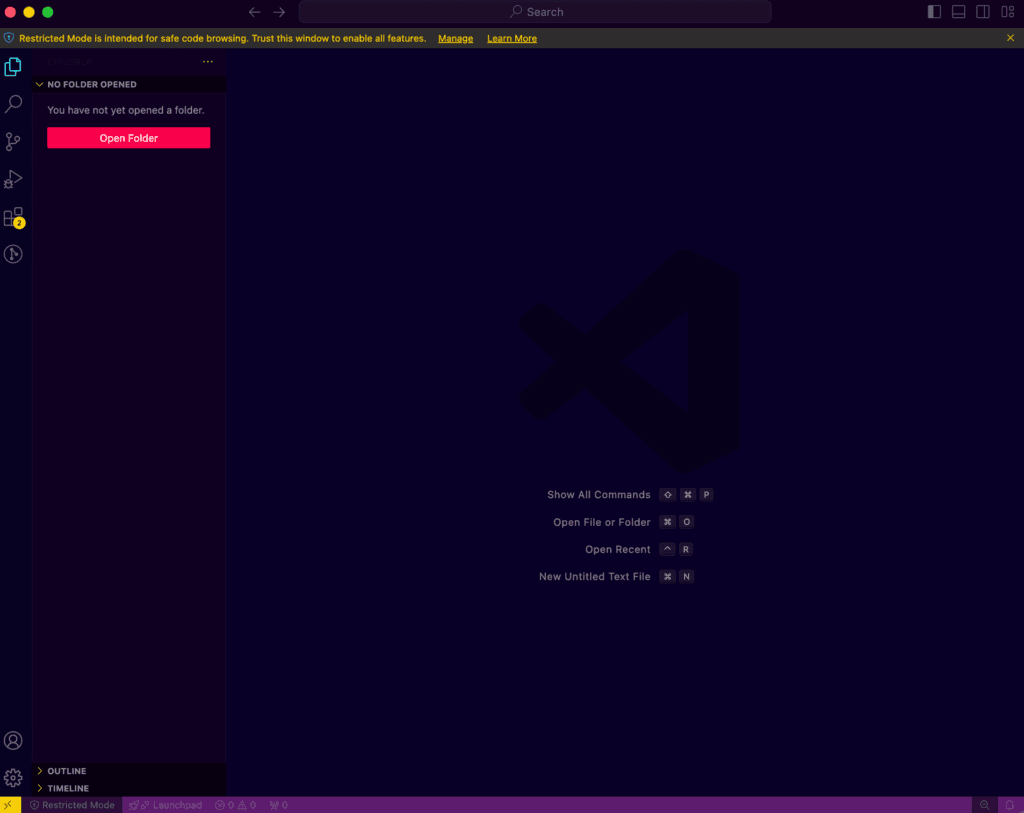Click the New Untitled Text File text
This screenshot has width=1024, height=813.
pyautogui.click(x=594, y=577)
